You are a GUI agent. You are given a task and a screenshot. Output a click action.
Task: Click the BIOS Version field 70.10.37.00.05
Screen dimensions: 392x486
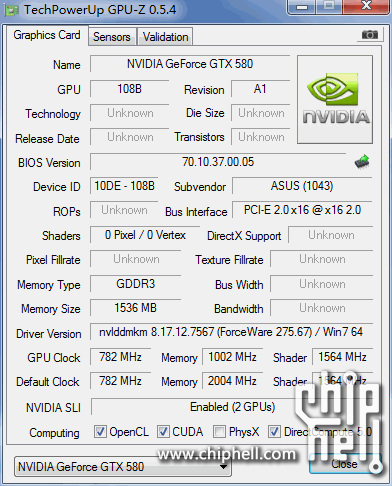[218, 162]
